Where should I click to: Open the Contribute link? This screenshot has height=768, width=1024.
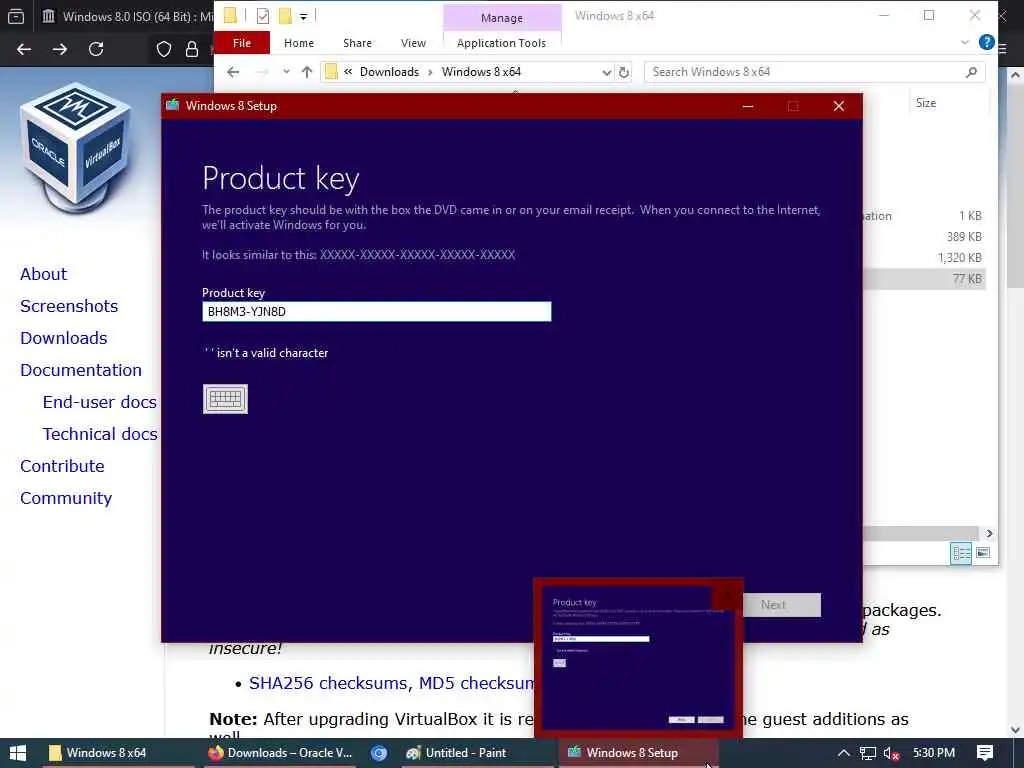[62, 466]
